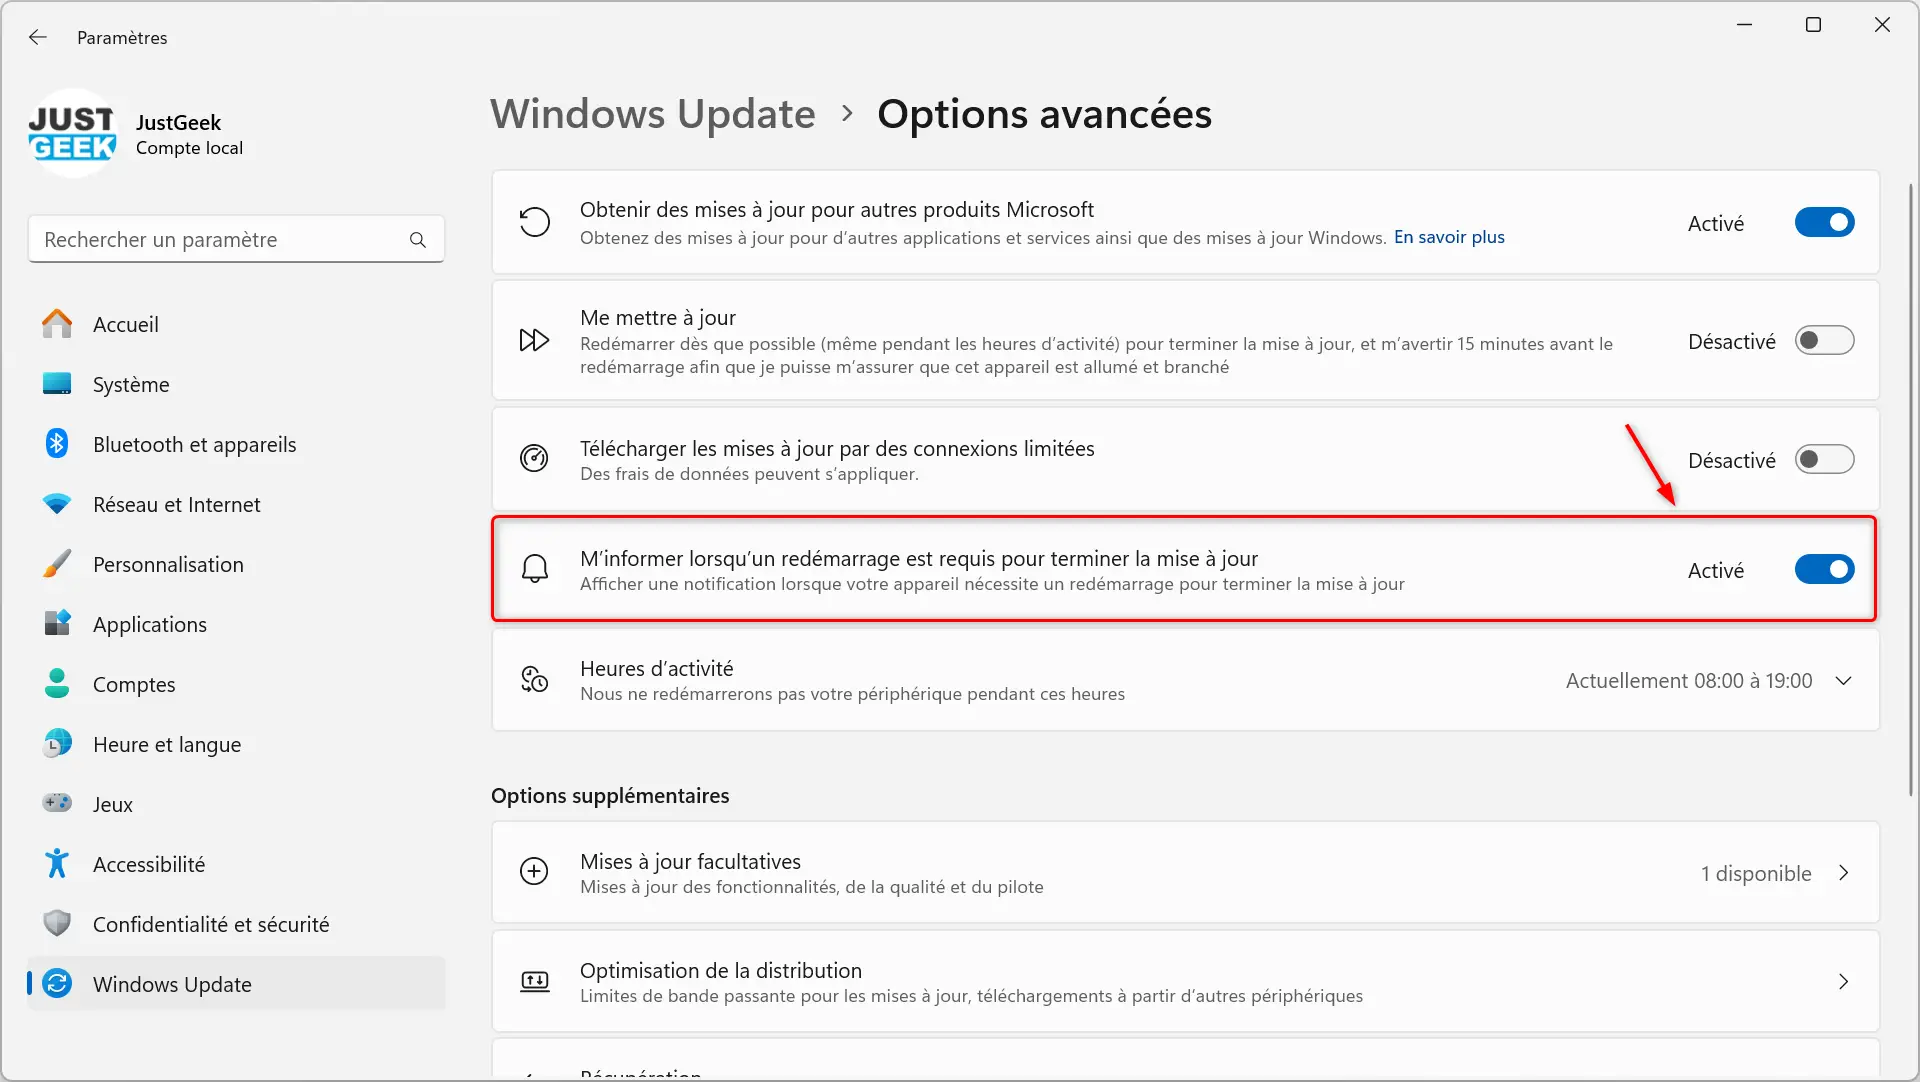Click the Heure et langue globe icon
The width and height of the screenshot is (1920, 1082).
57,744
